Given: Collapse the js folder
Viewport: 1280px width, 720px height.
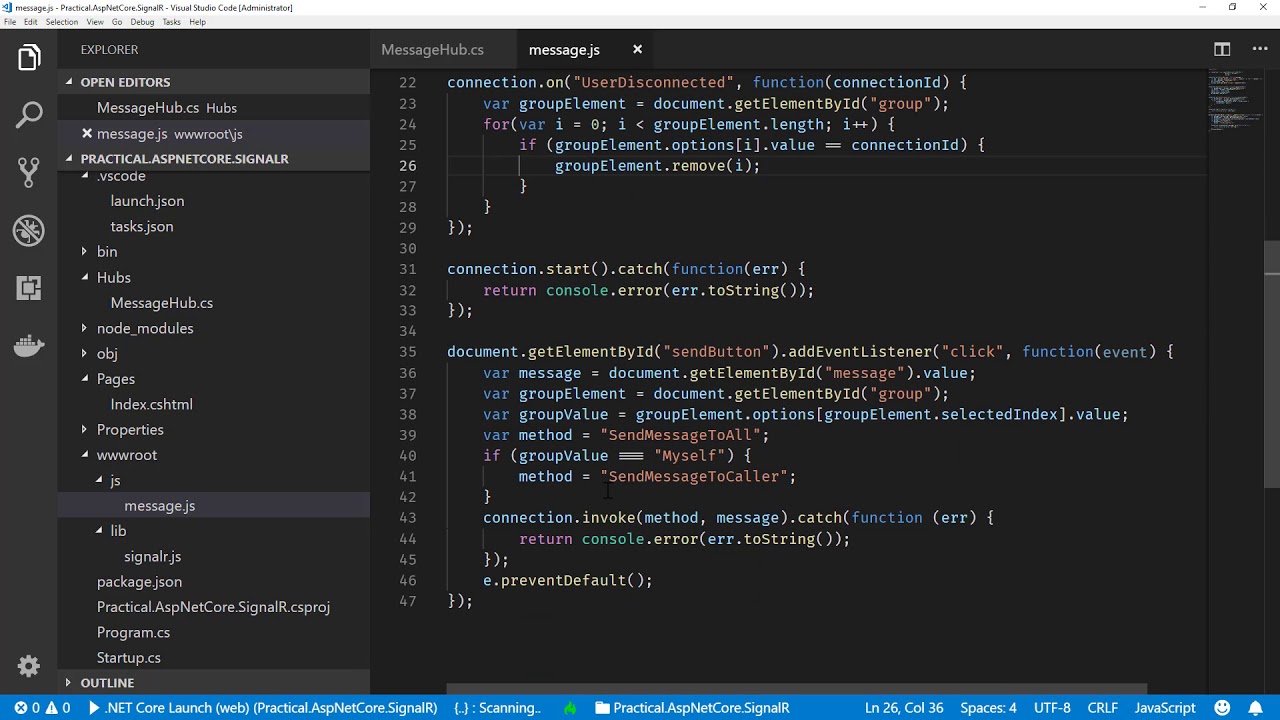Looking at the screenshot, I should [x=115, y=480].
